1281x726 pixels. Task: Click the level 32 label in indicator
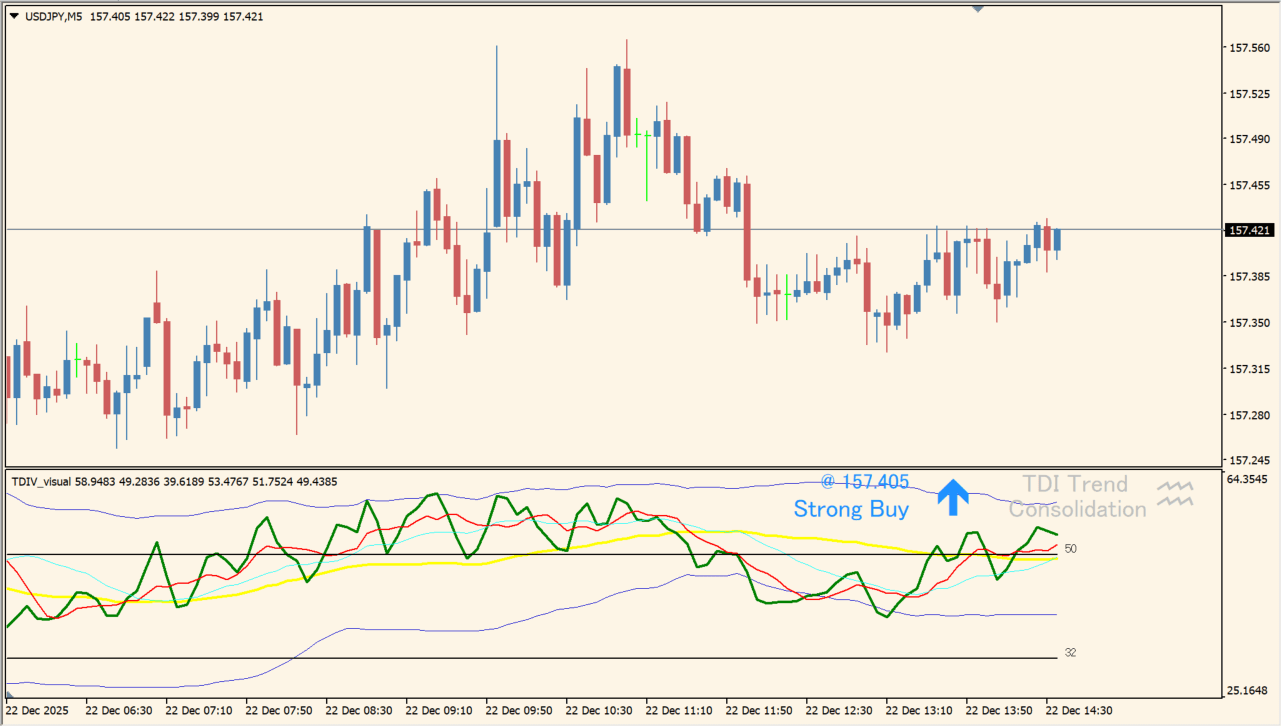click(x=1070, y=653)
